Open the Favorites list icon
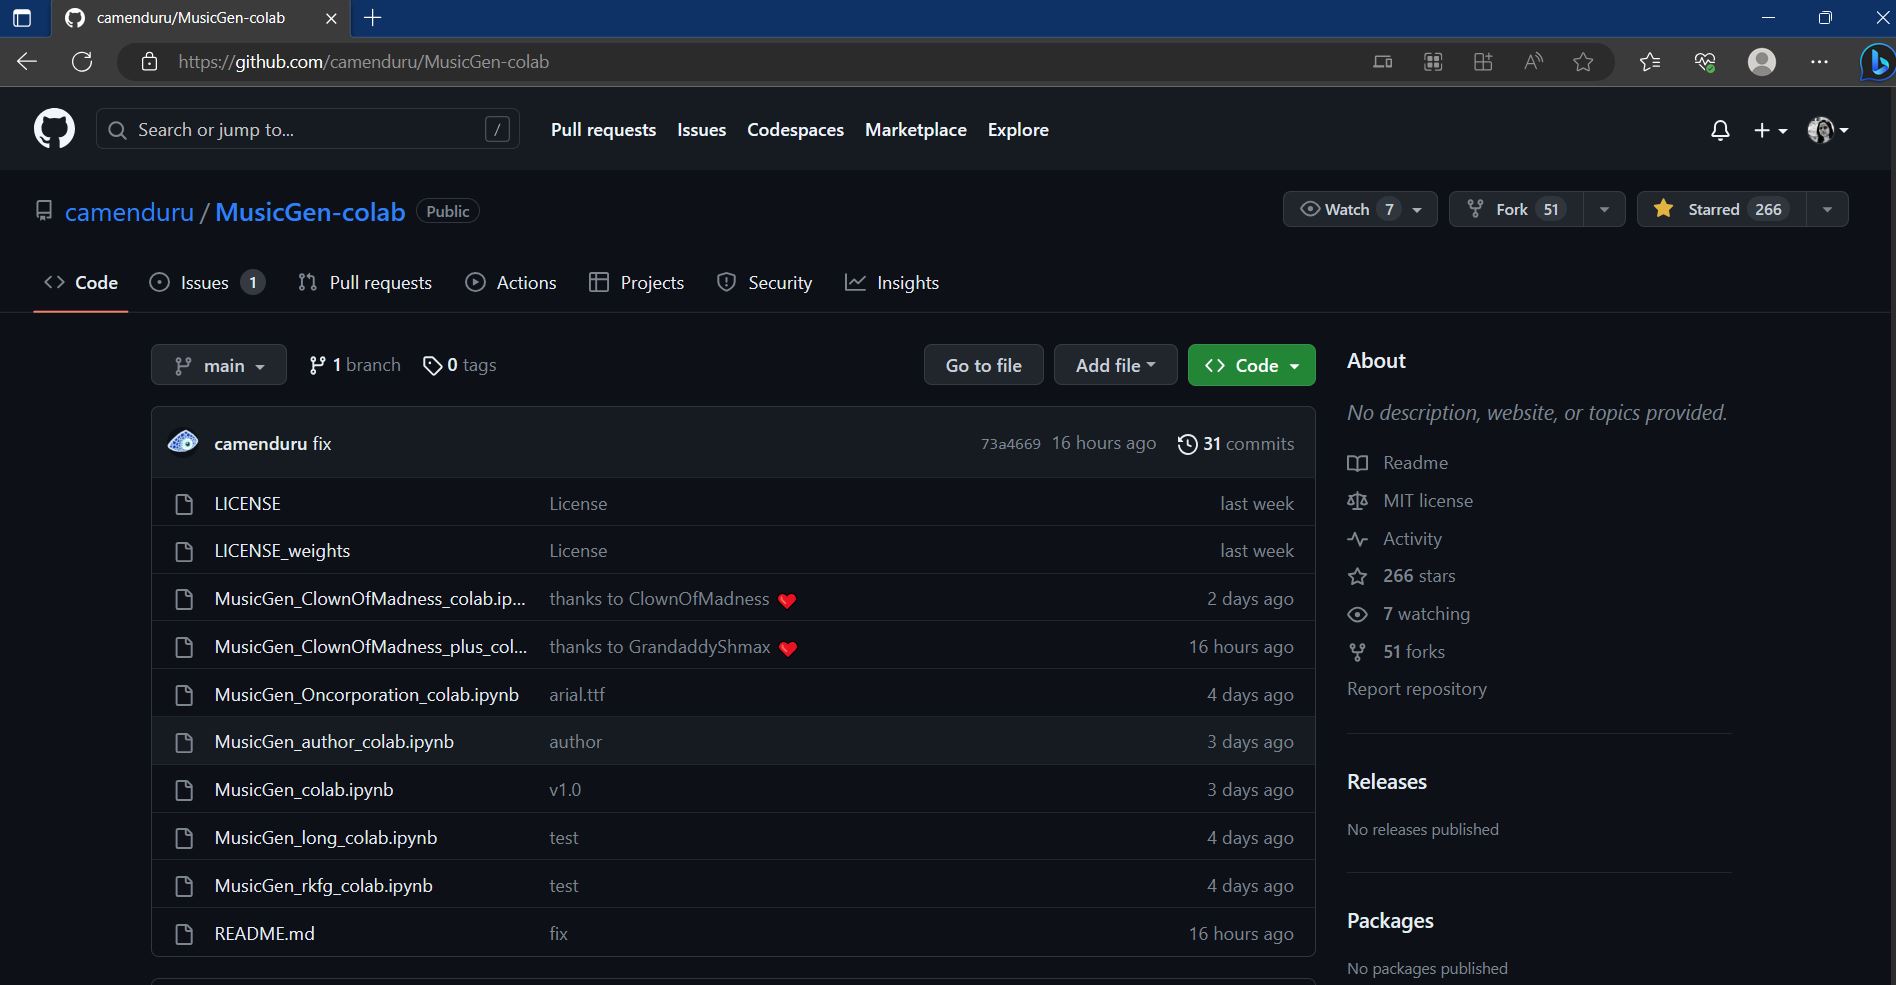The height and width of the screenshot is (985, 1896). pos(1650,62)
